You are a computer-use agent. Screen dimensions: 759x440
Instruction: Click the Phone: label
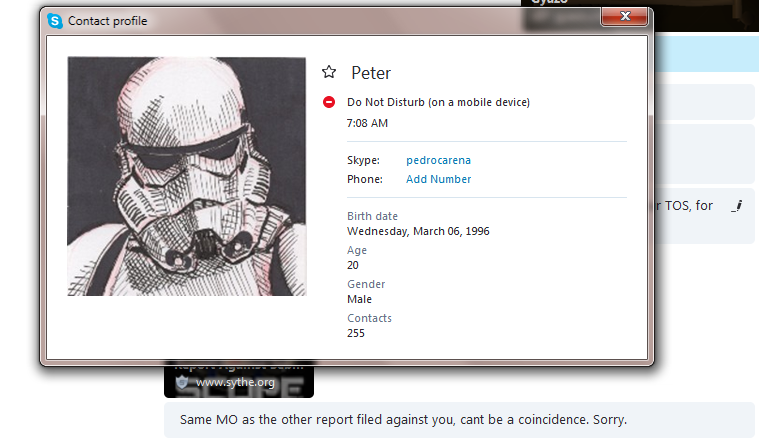pos(364,179)
